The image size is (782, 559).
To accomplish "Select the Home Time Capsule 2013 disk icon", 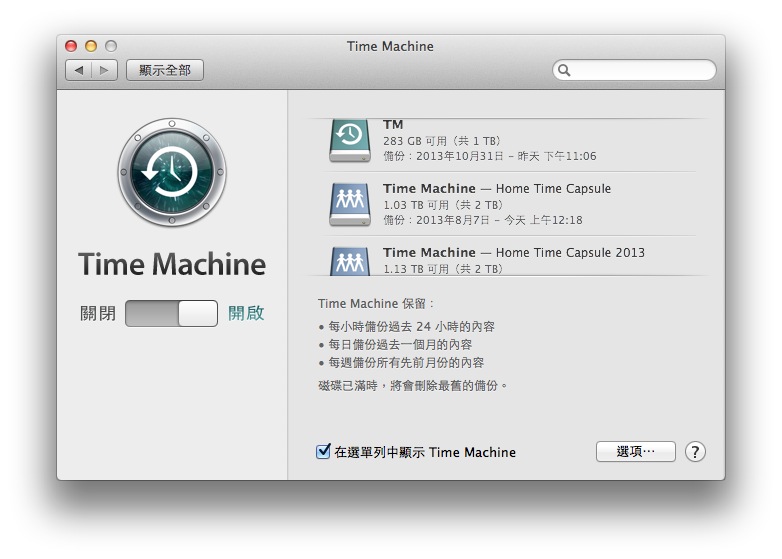I will click(x=350, y=261).
